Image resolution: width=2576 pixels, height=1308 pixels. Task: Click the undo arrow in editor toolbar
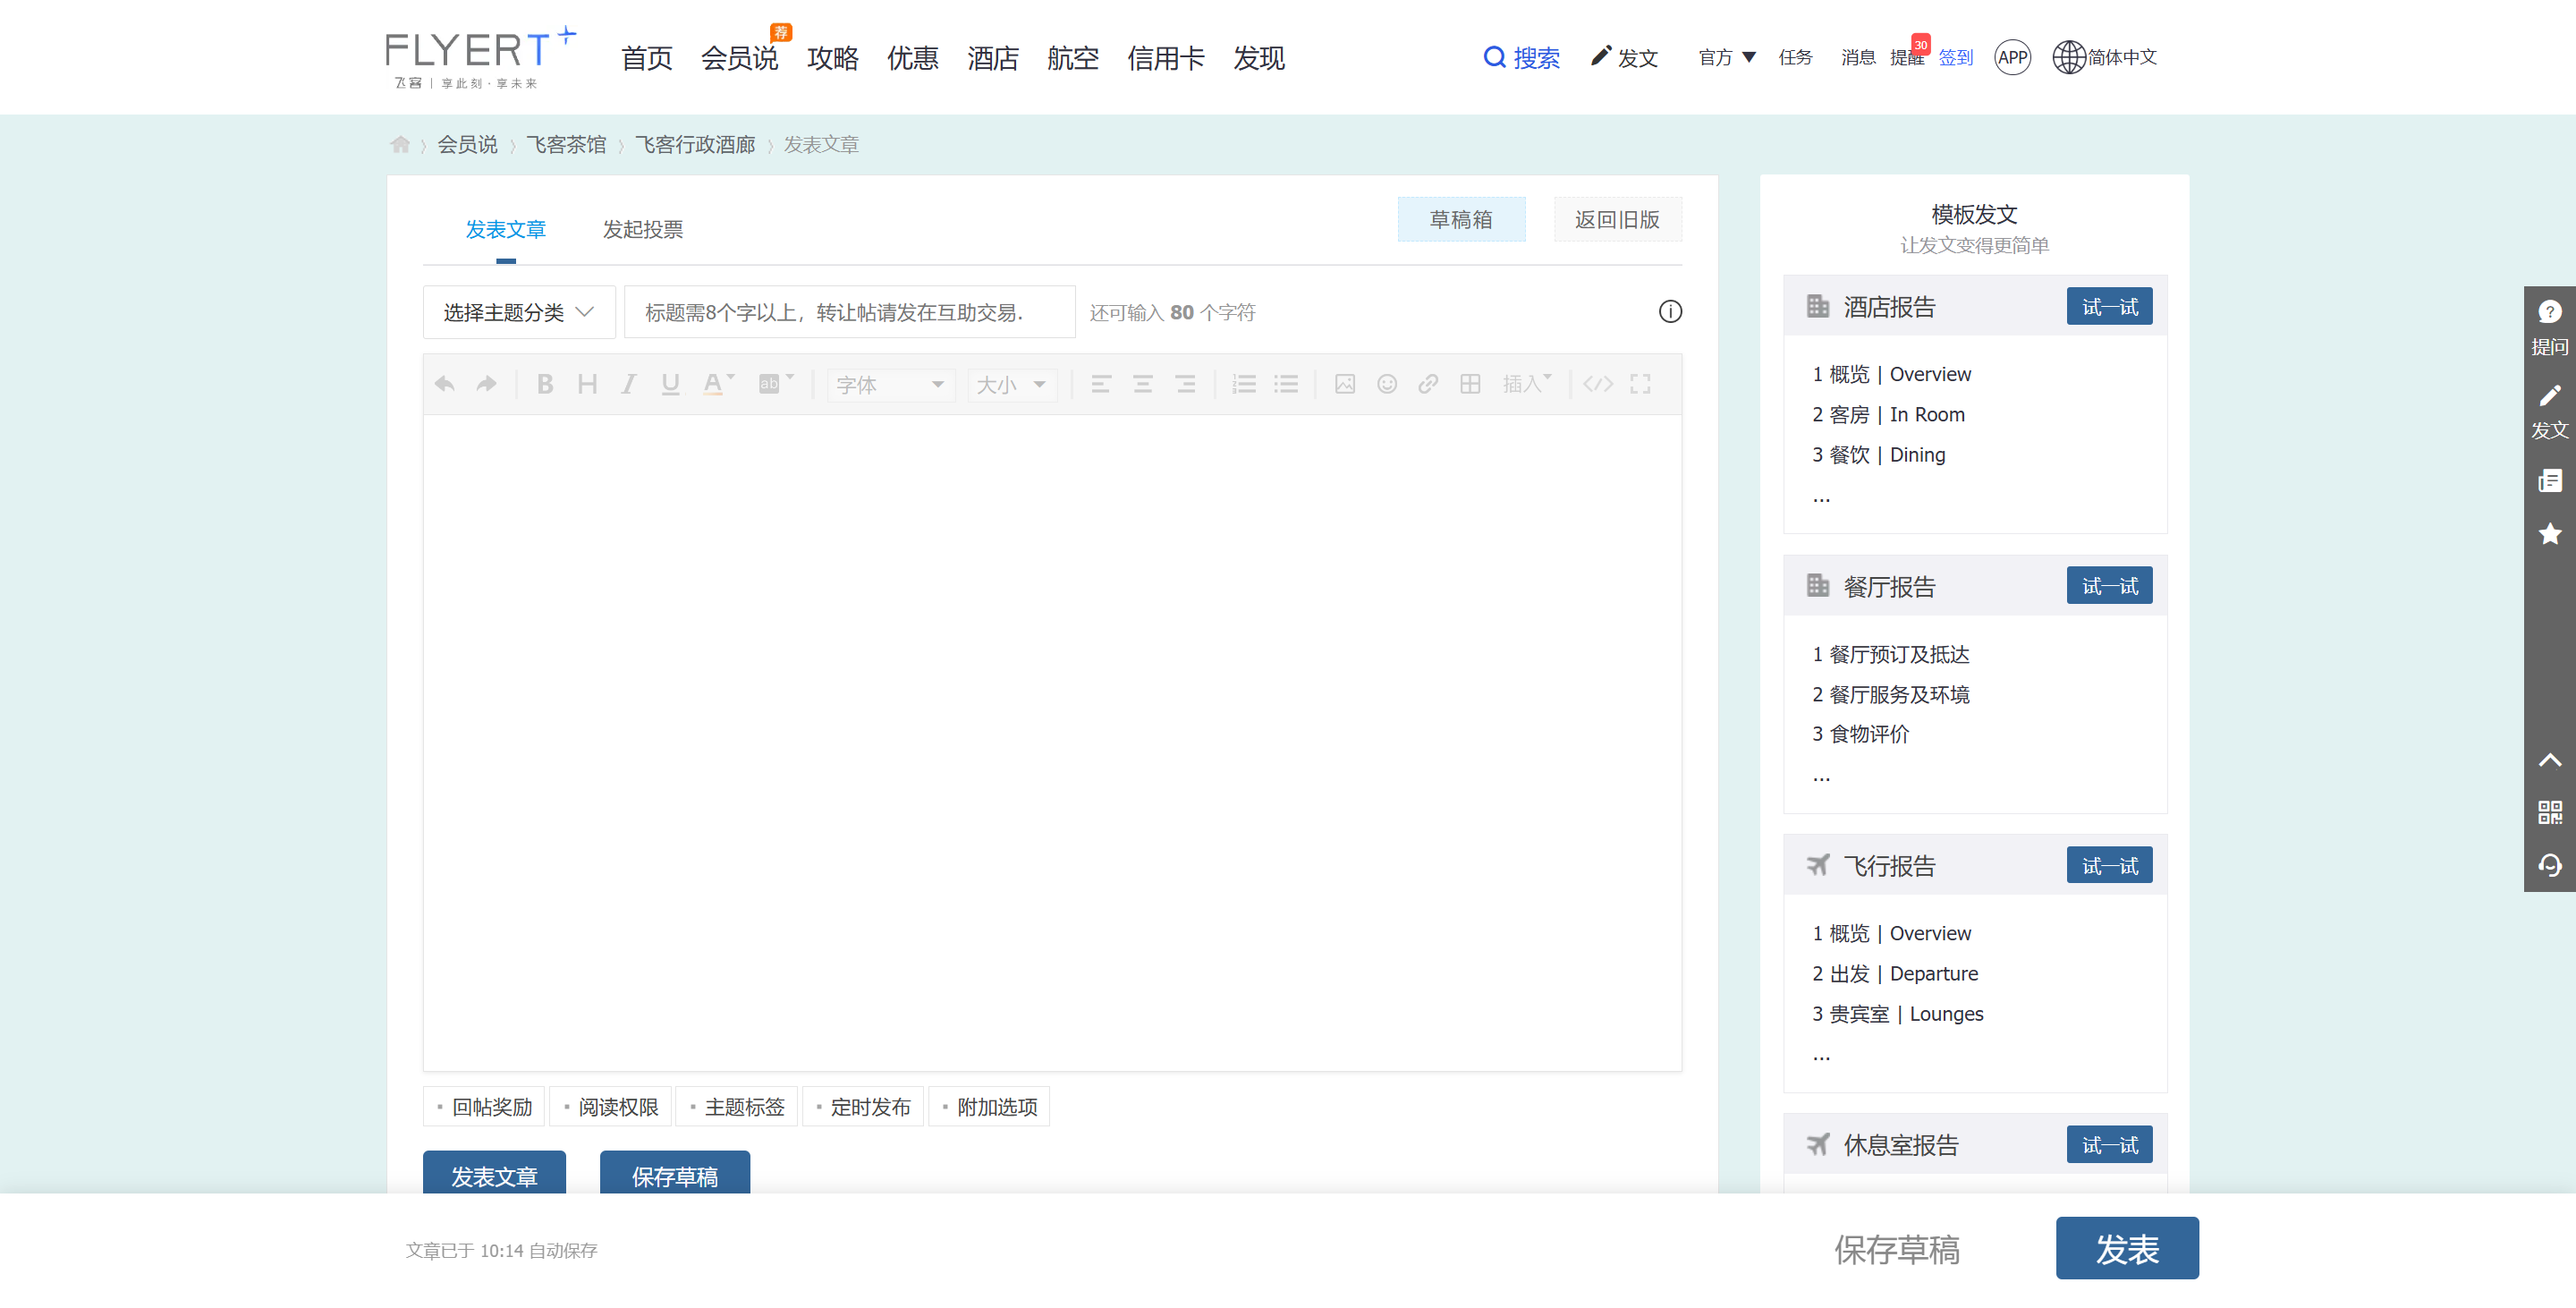[x=445, y=384]
